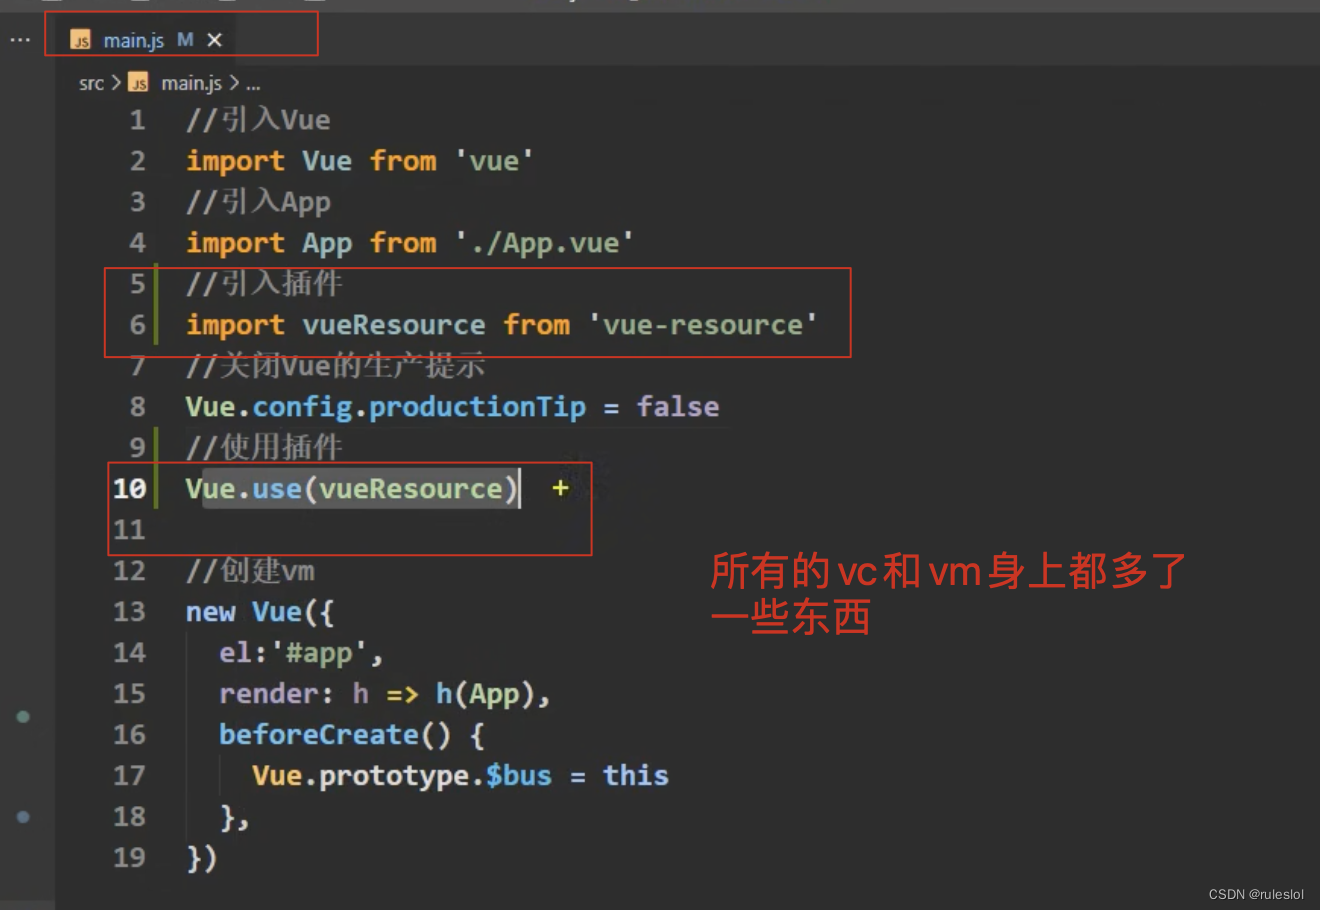The width and height of the screenshot is (1320, 910).
Task: Open the editor actions ellipsis menu
Action: 18,39
